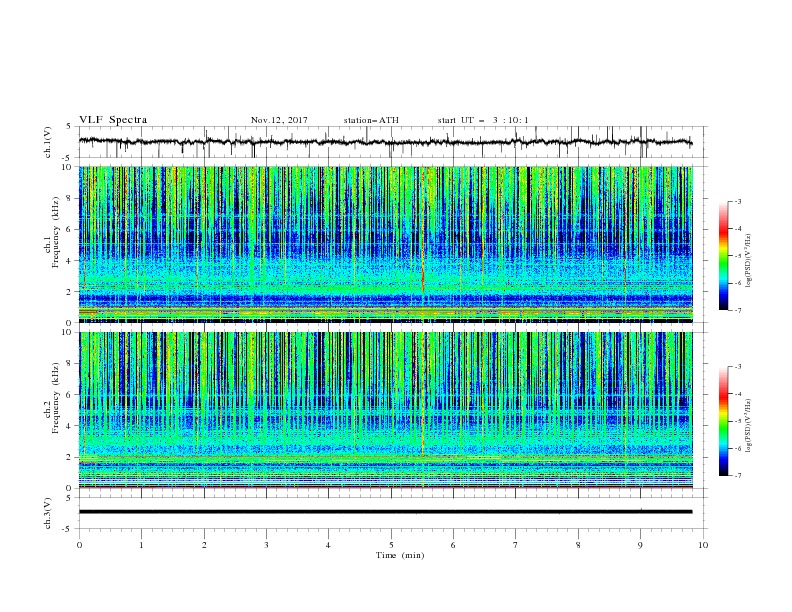The width and height of the screenshot is (792, 612).
Task: Click the ch.1 spectrogram panel
Action: click(x=386, y=244)
